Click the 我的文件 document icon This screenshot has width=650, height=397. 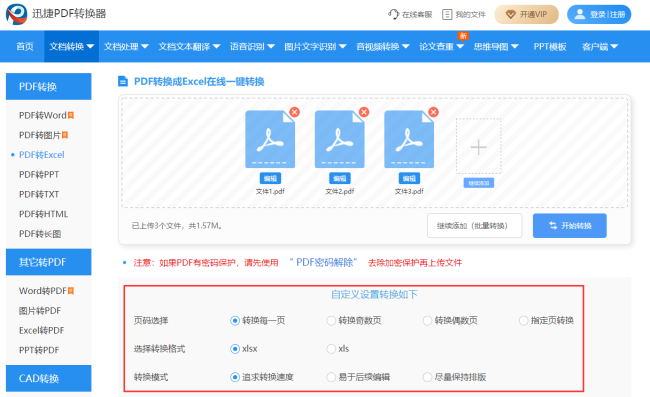(447, 15)
